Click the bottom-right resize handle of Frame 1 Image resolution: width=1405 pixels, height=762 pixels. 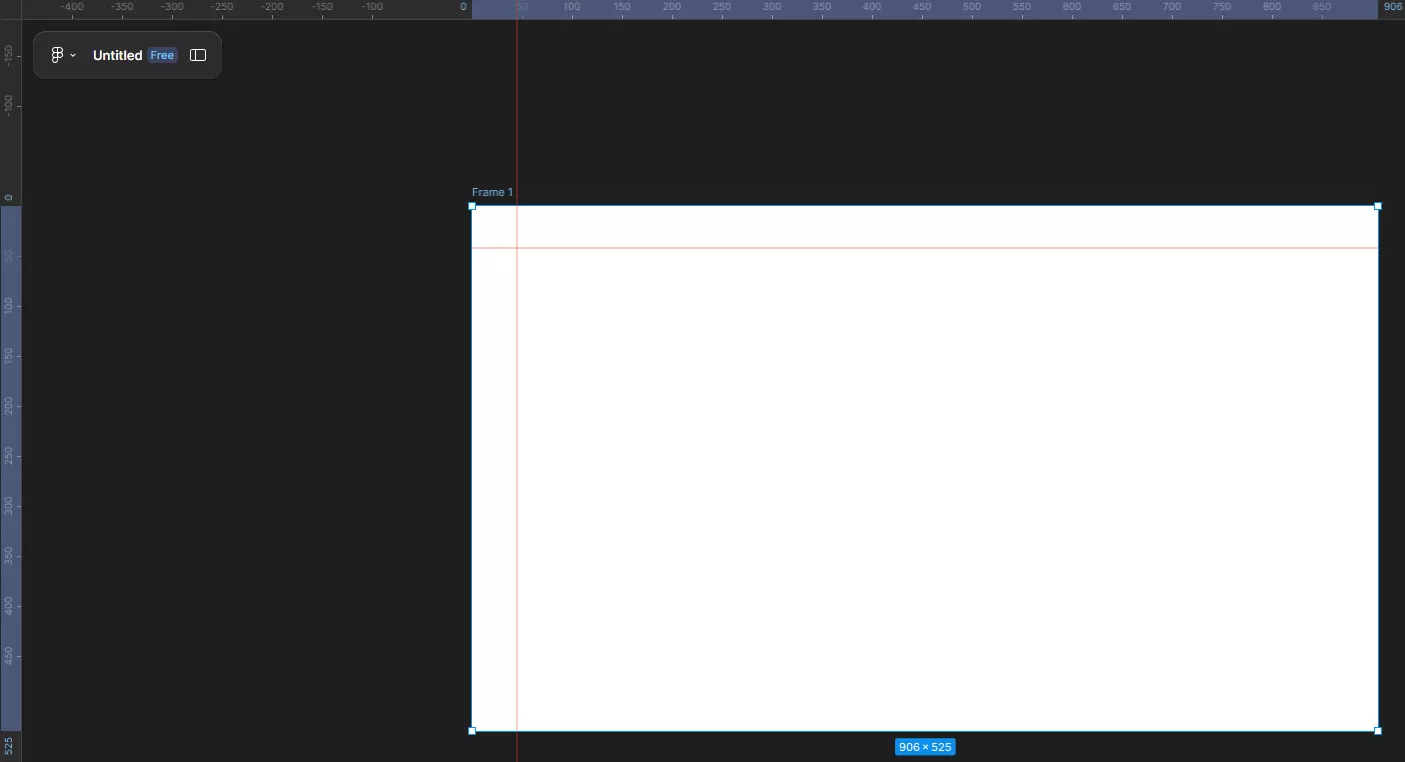tap(1377, 731)
